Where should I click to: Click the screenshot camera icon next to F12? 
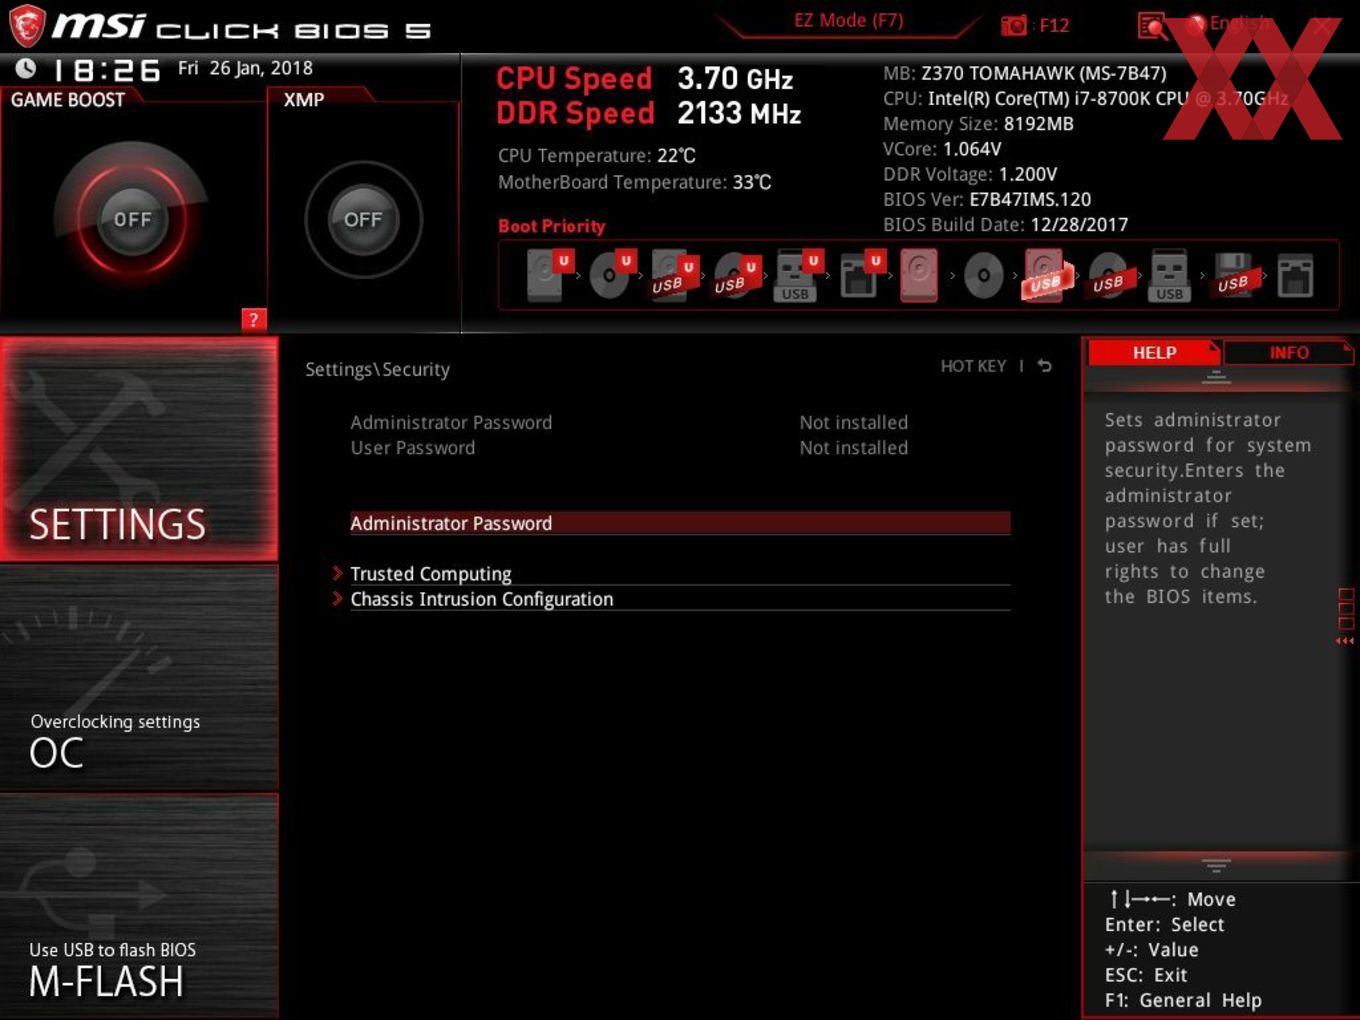1014,25
